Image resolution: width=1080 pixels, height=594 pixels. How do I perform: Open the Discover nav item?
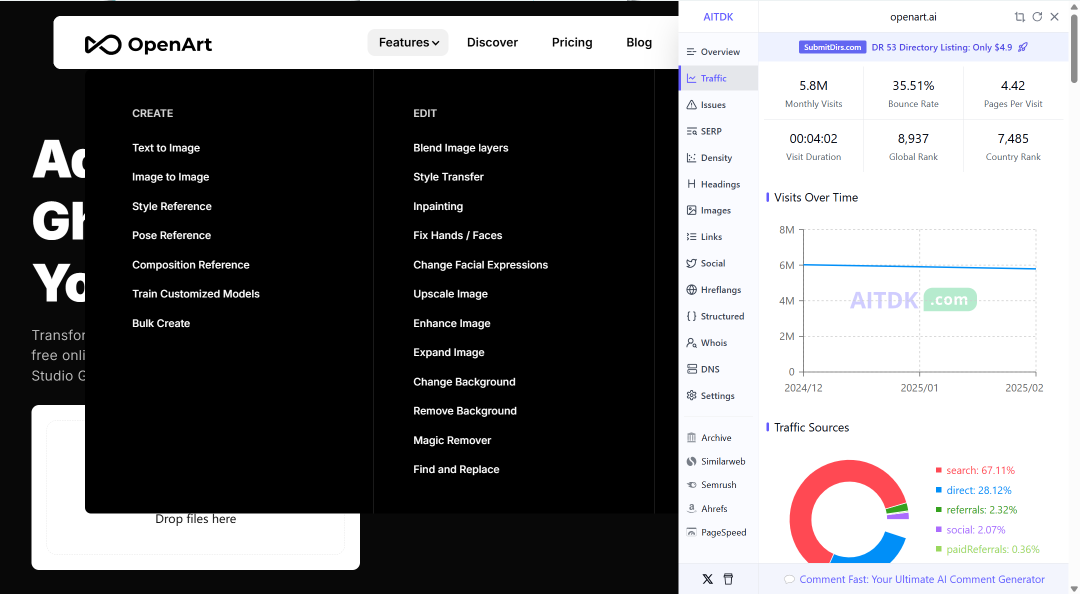[x=492, y=43]
